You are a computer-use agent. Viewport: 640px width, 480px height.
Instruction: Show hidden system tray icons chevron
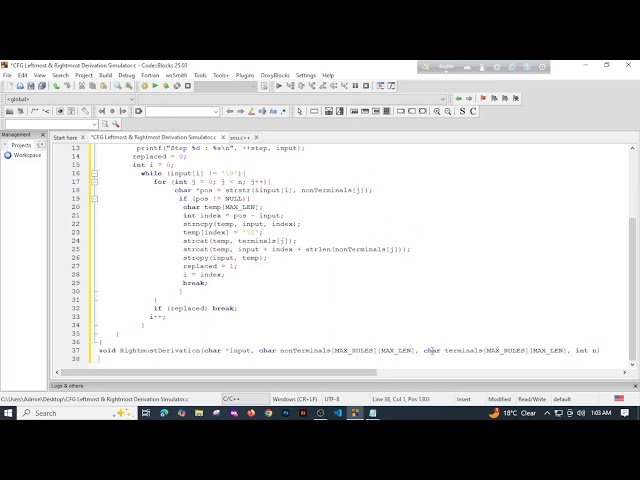point(547,413)
